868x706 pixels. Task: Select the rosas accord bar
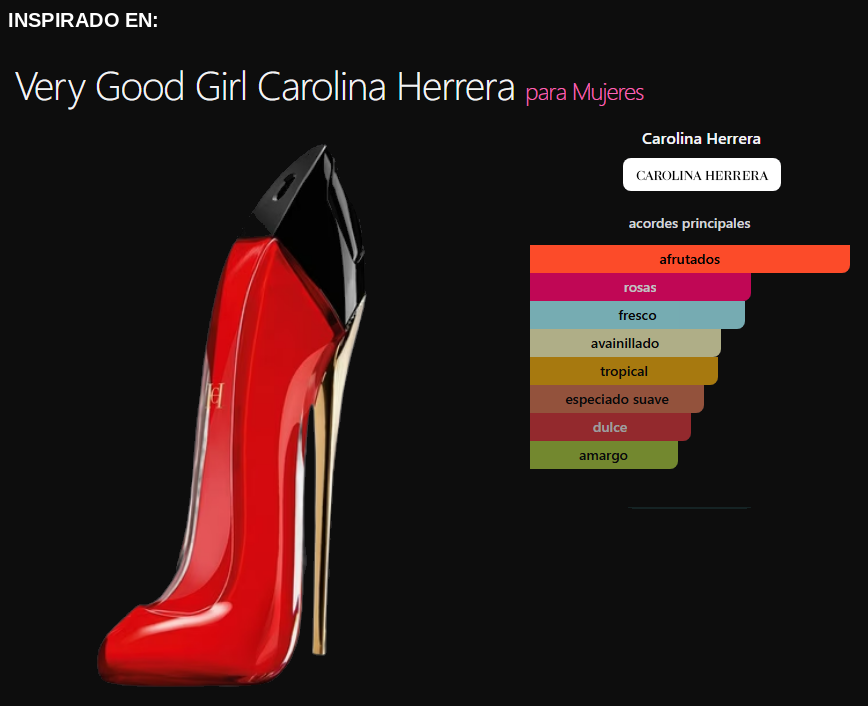(640, 287)
